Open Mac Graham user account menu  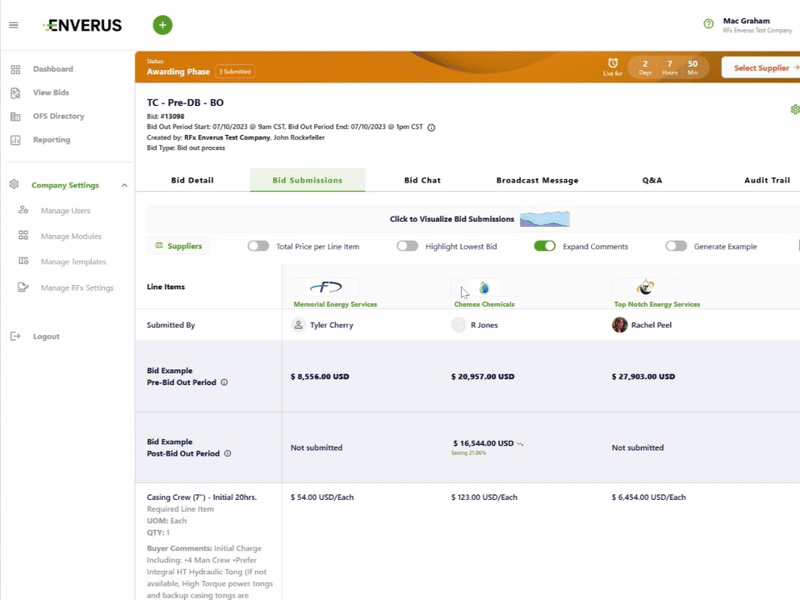pyautogui.click(x=757, y=24)
